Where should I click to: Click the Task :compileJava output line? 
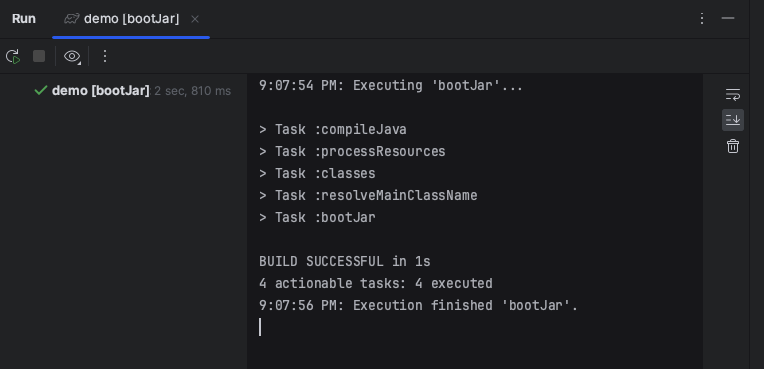[x=333, y=130]
